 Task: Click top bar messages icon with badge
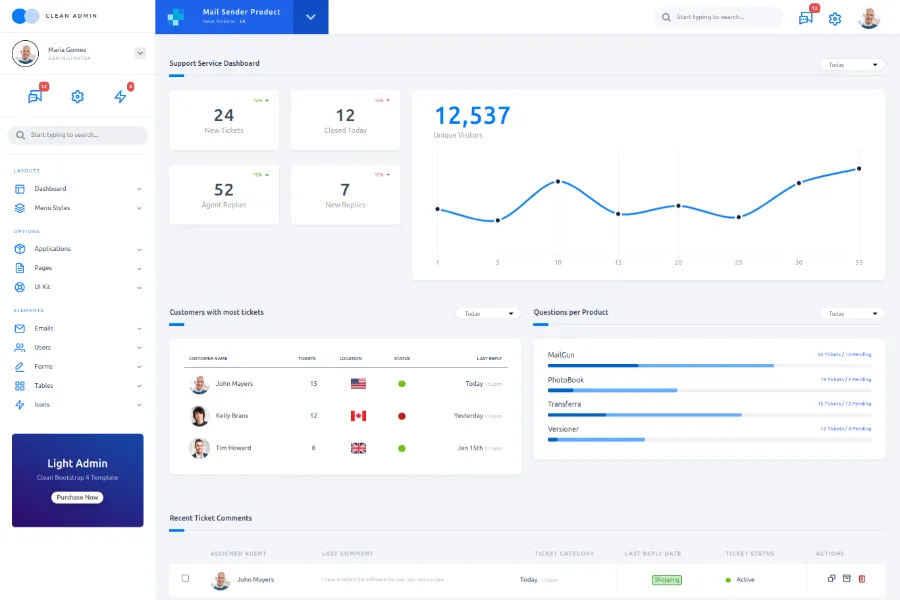[805, 18]
